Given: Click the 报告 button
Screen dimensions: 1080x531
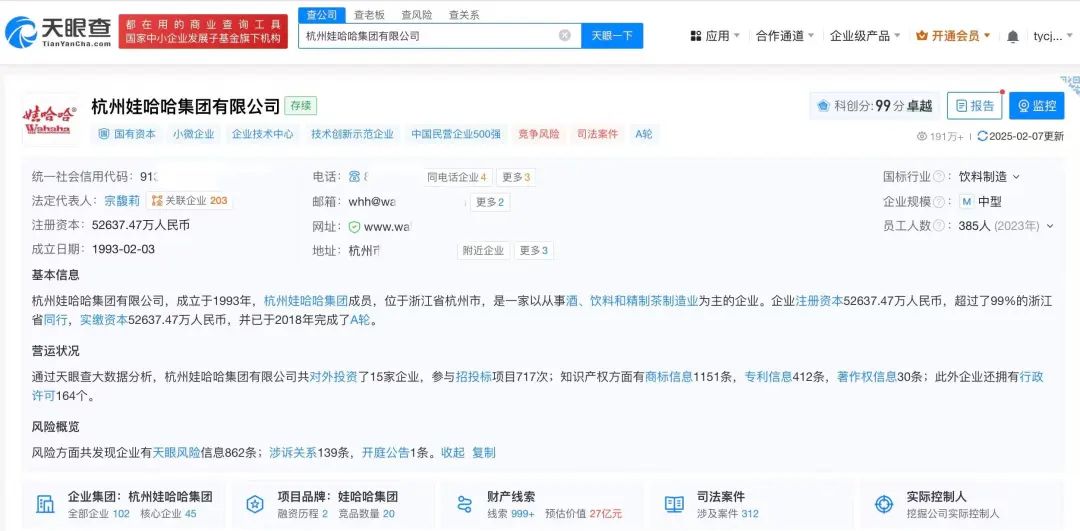Looking at the screenshot, I should tap(975, 106).
